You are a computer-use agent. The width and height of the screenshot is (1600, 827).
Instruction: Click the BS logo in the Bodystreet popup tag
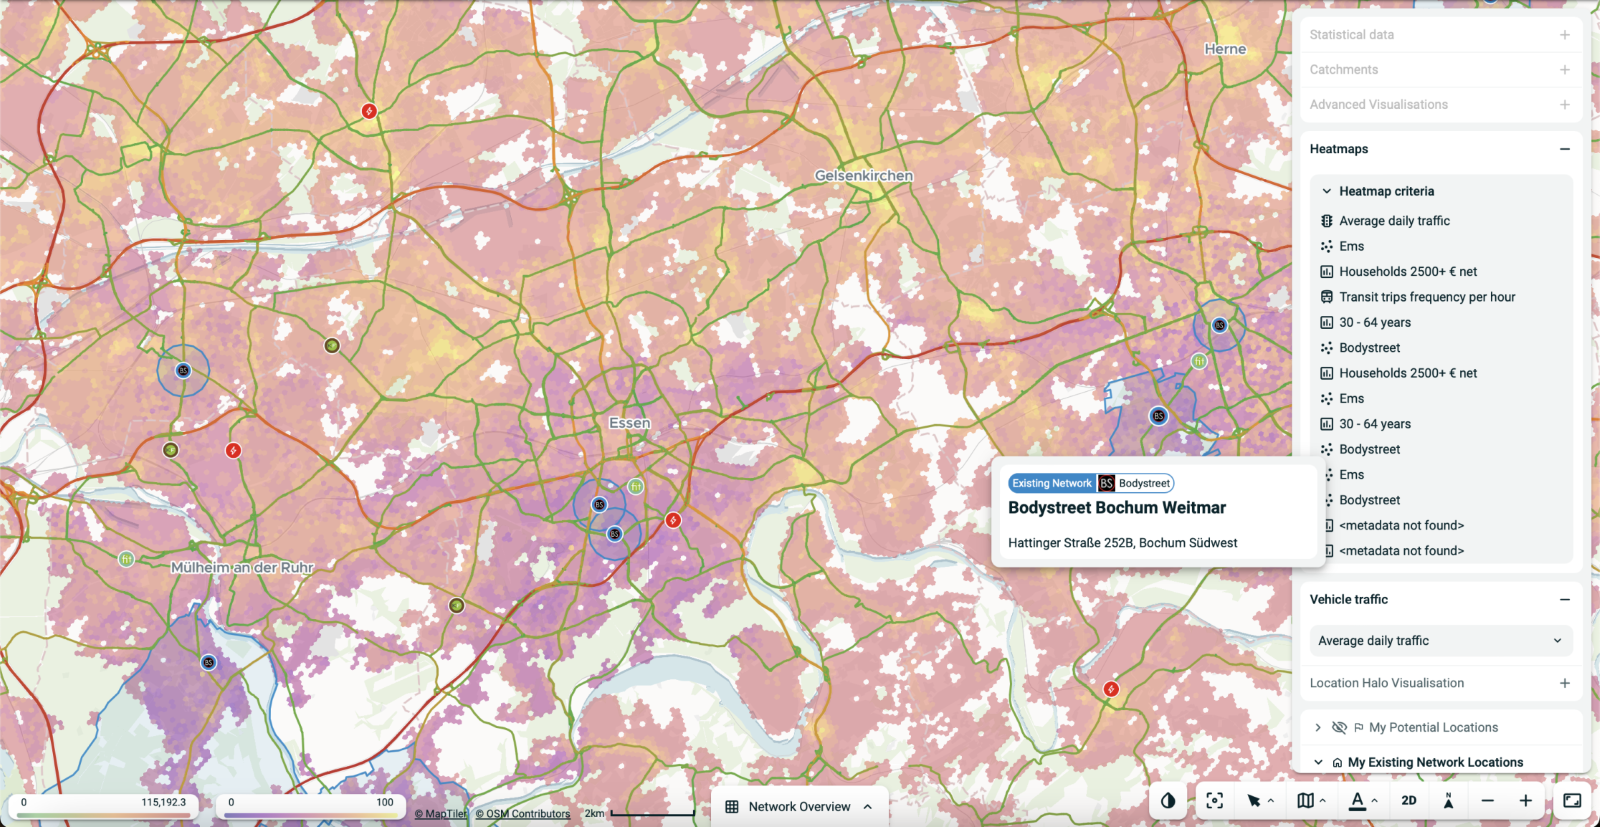[x=1106, y=483]
